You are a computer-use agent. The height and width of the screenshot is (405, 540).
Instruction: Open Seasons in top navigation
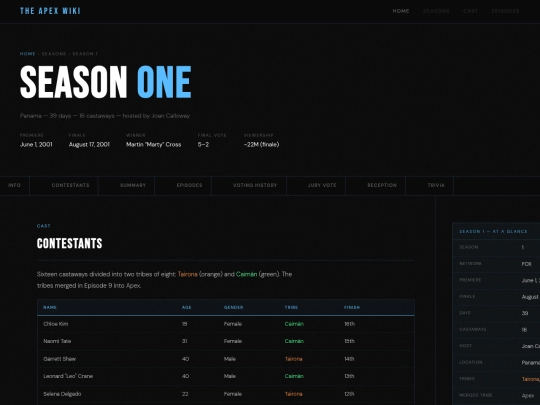(x=436, y=11)
